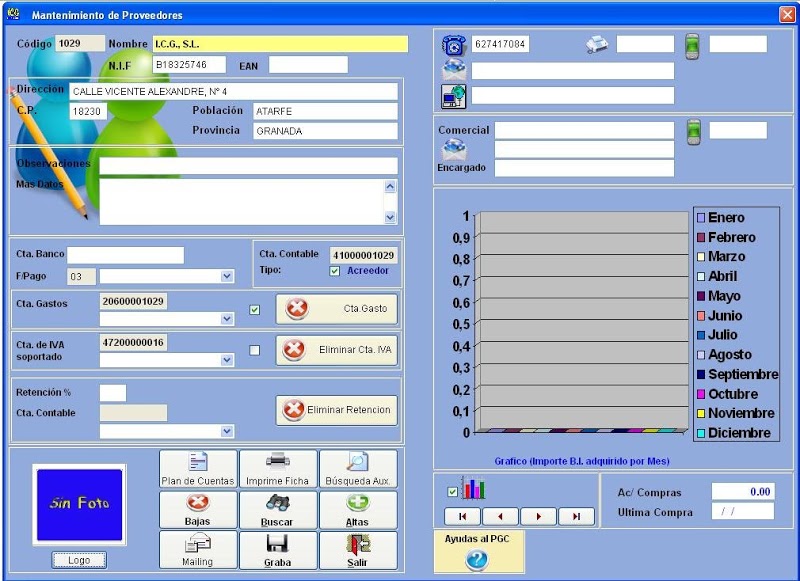Click the Mas Datos scroll down arrow
800x581 pixels.
coord(390,217)
